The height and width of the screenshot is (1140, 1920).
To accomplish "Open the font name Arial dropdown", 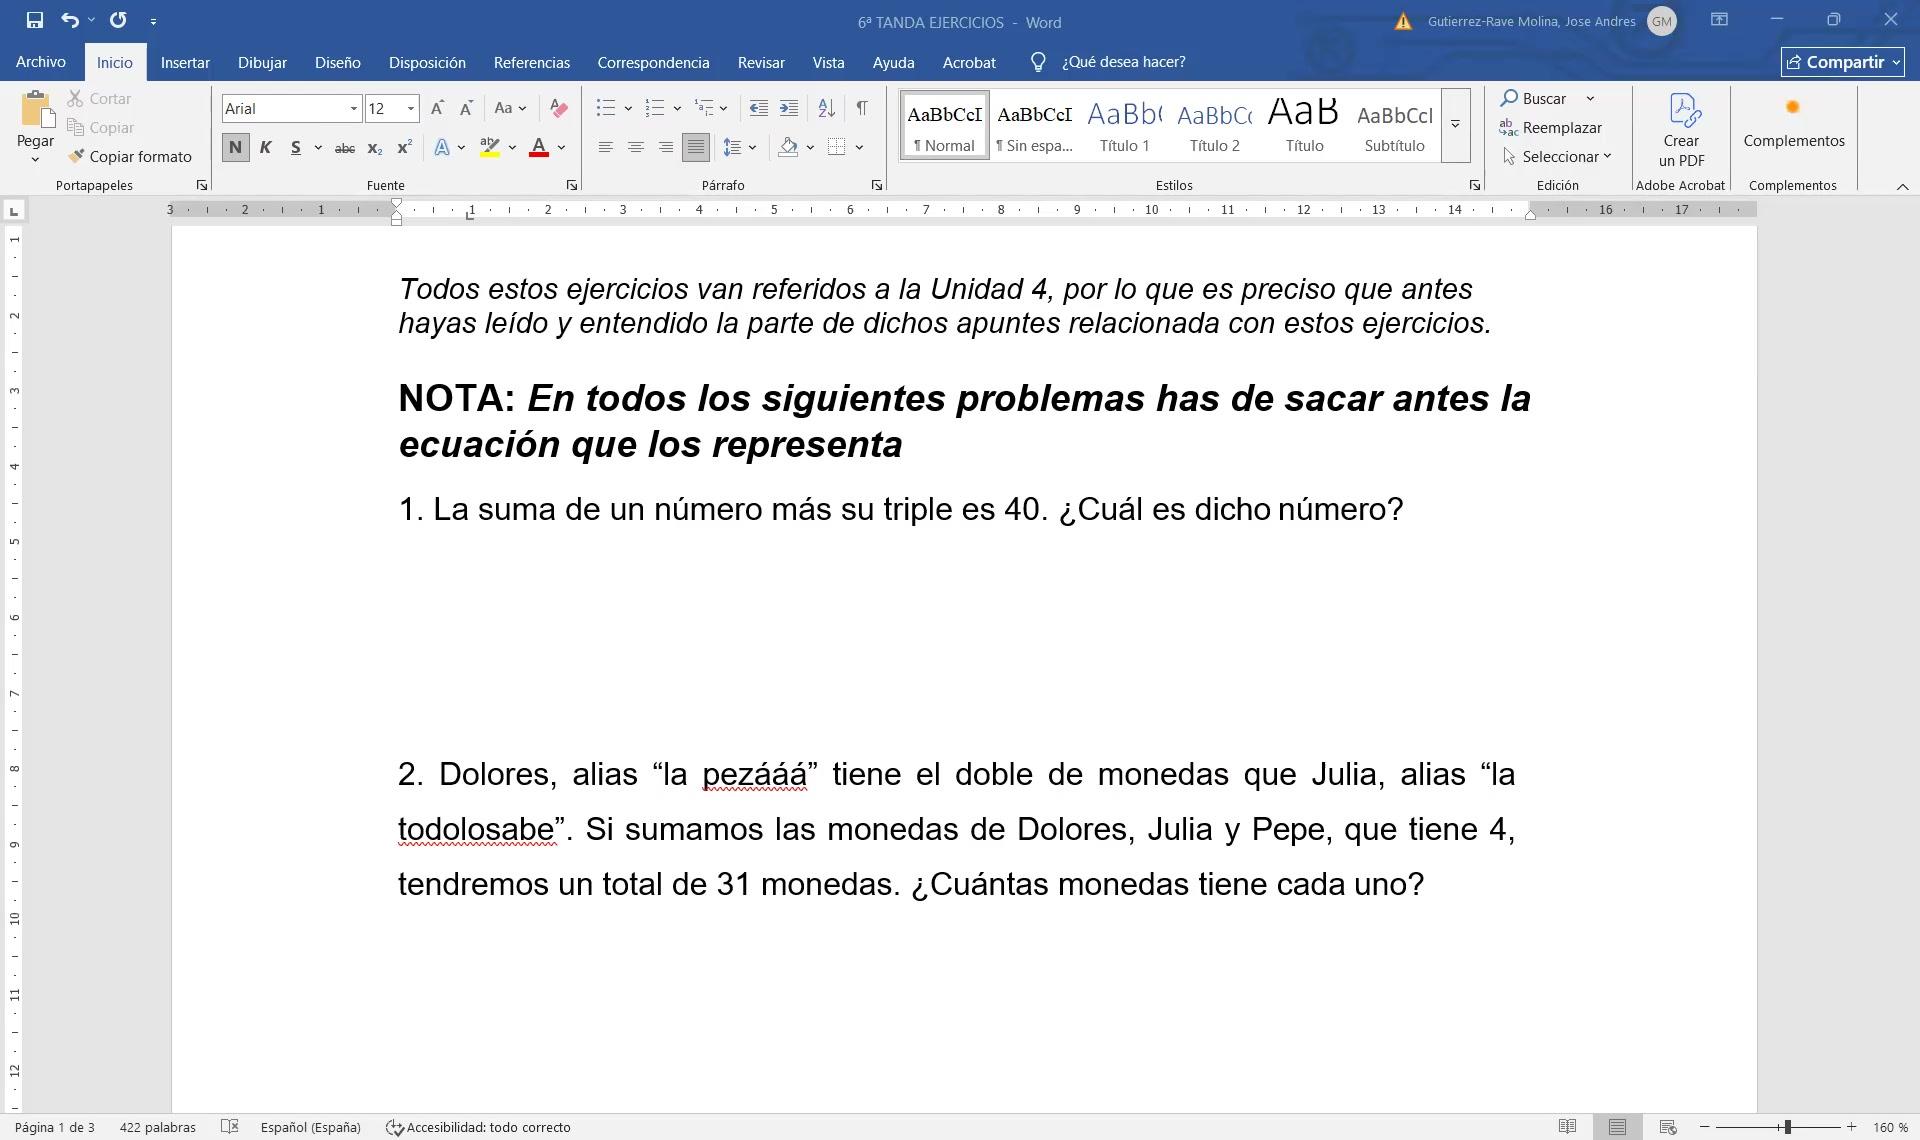I will click(353, 109).
